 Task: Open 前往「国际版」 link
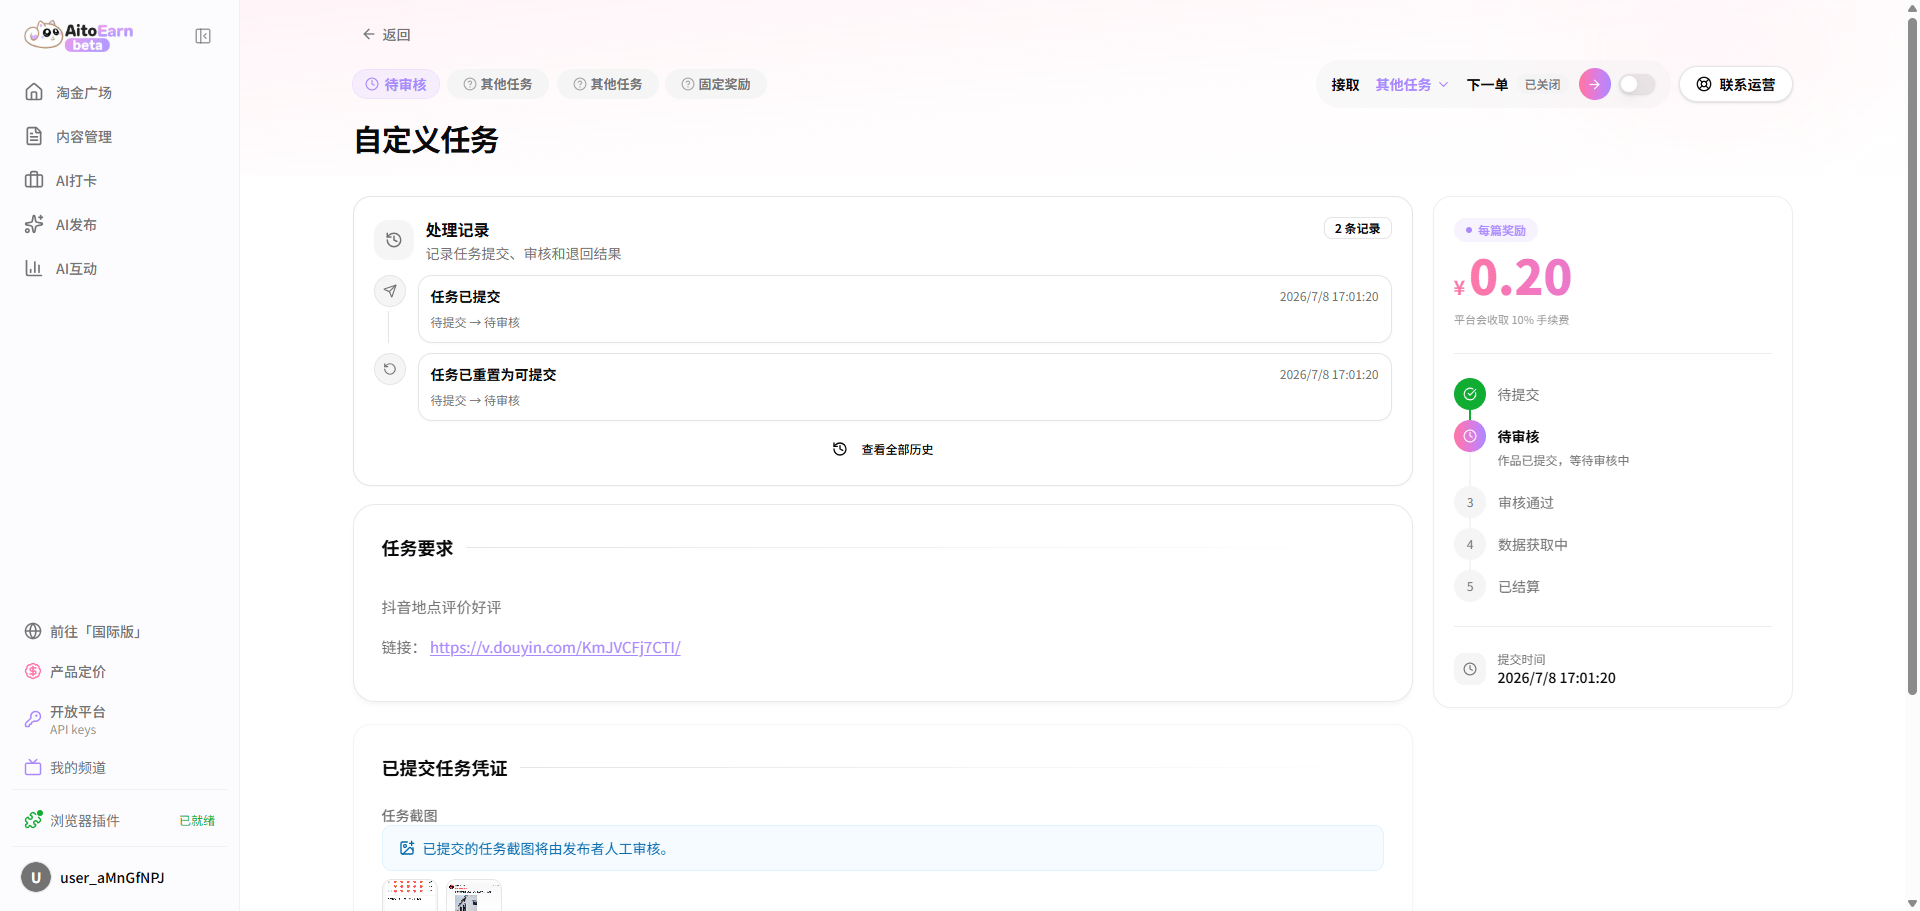(x=96, y=632)
